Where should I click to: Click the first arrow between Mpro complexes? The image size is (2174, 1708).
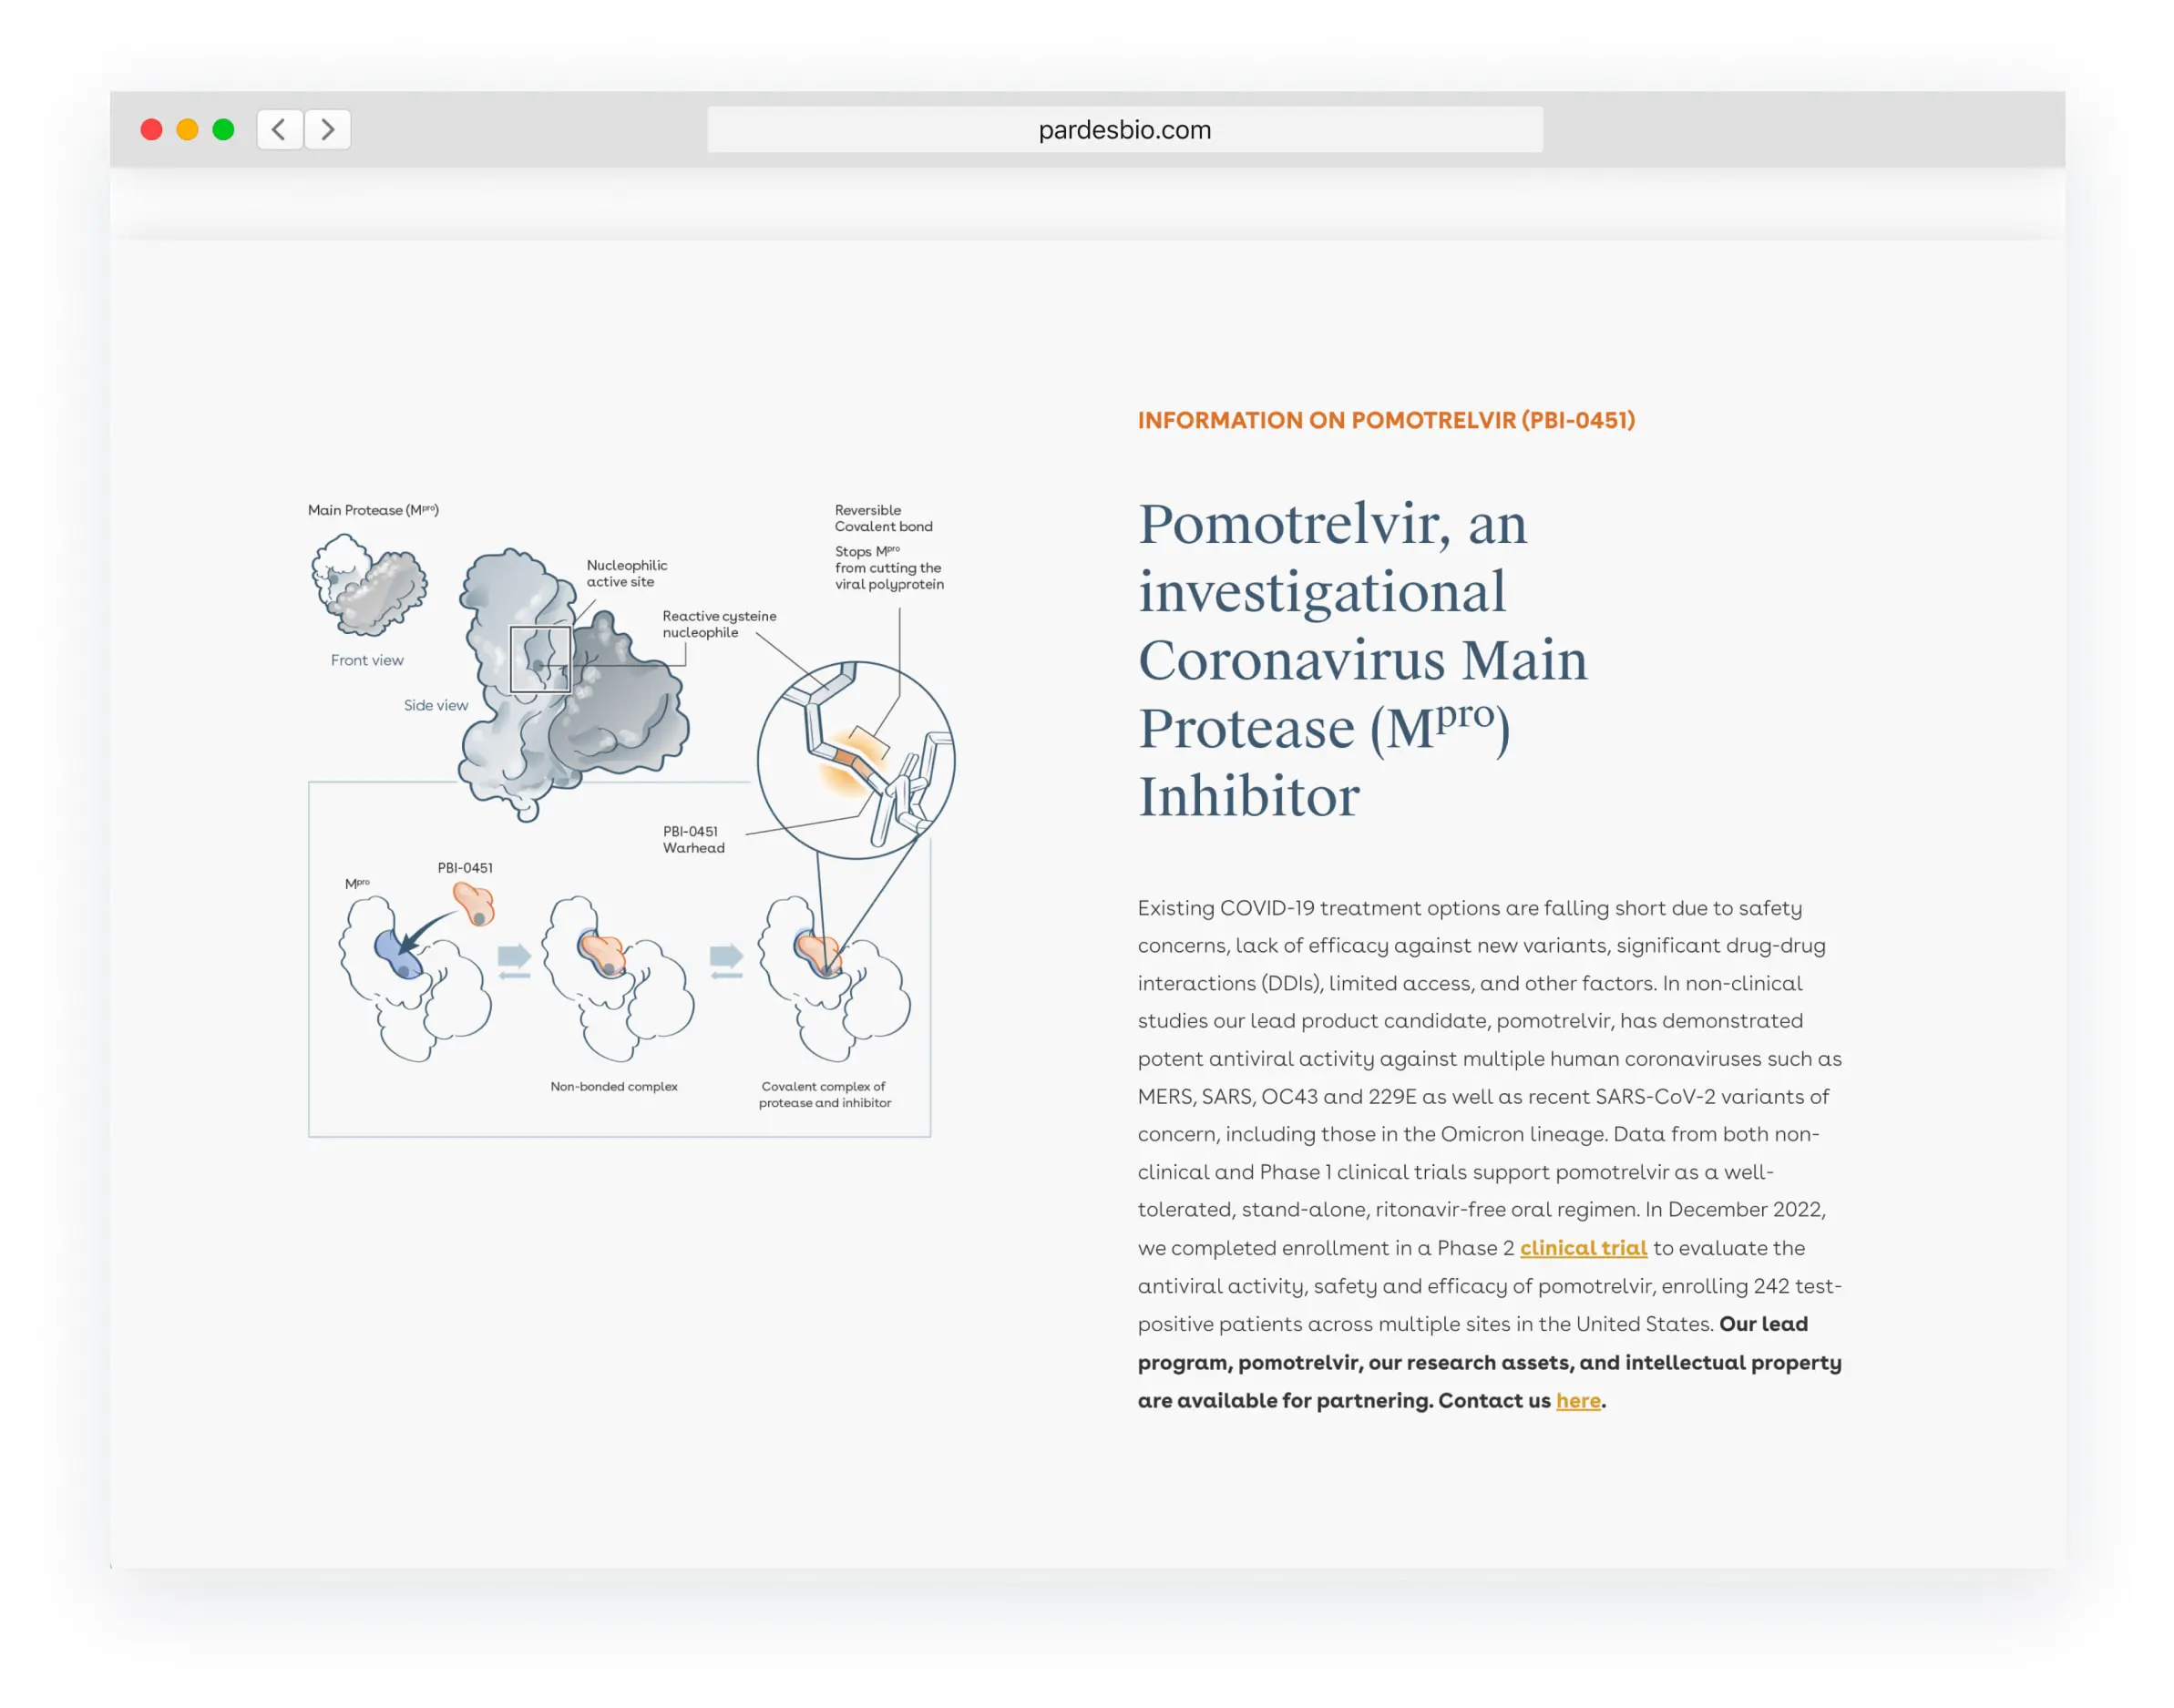tap(514, 961)
